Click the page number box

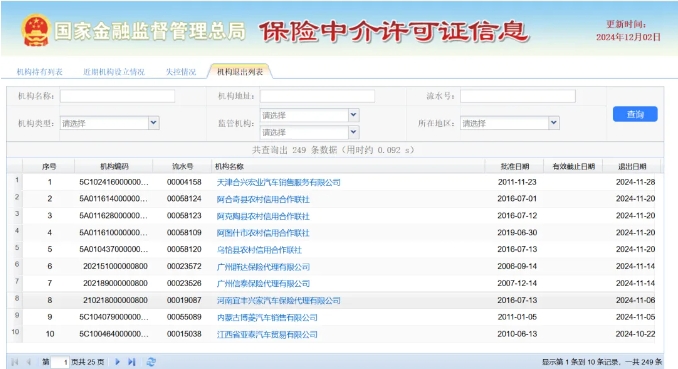click(x=60, y=362)
